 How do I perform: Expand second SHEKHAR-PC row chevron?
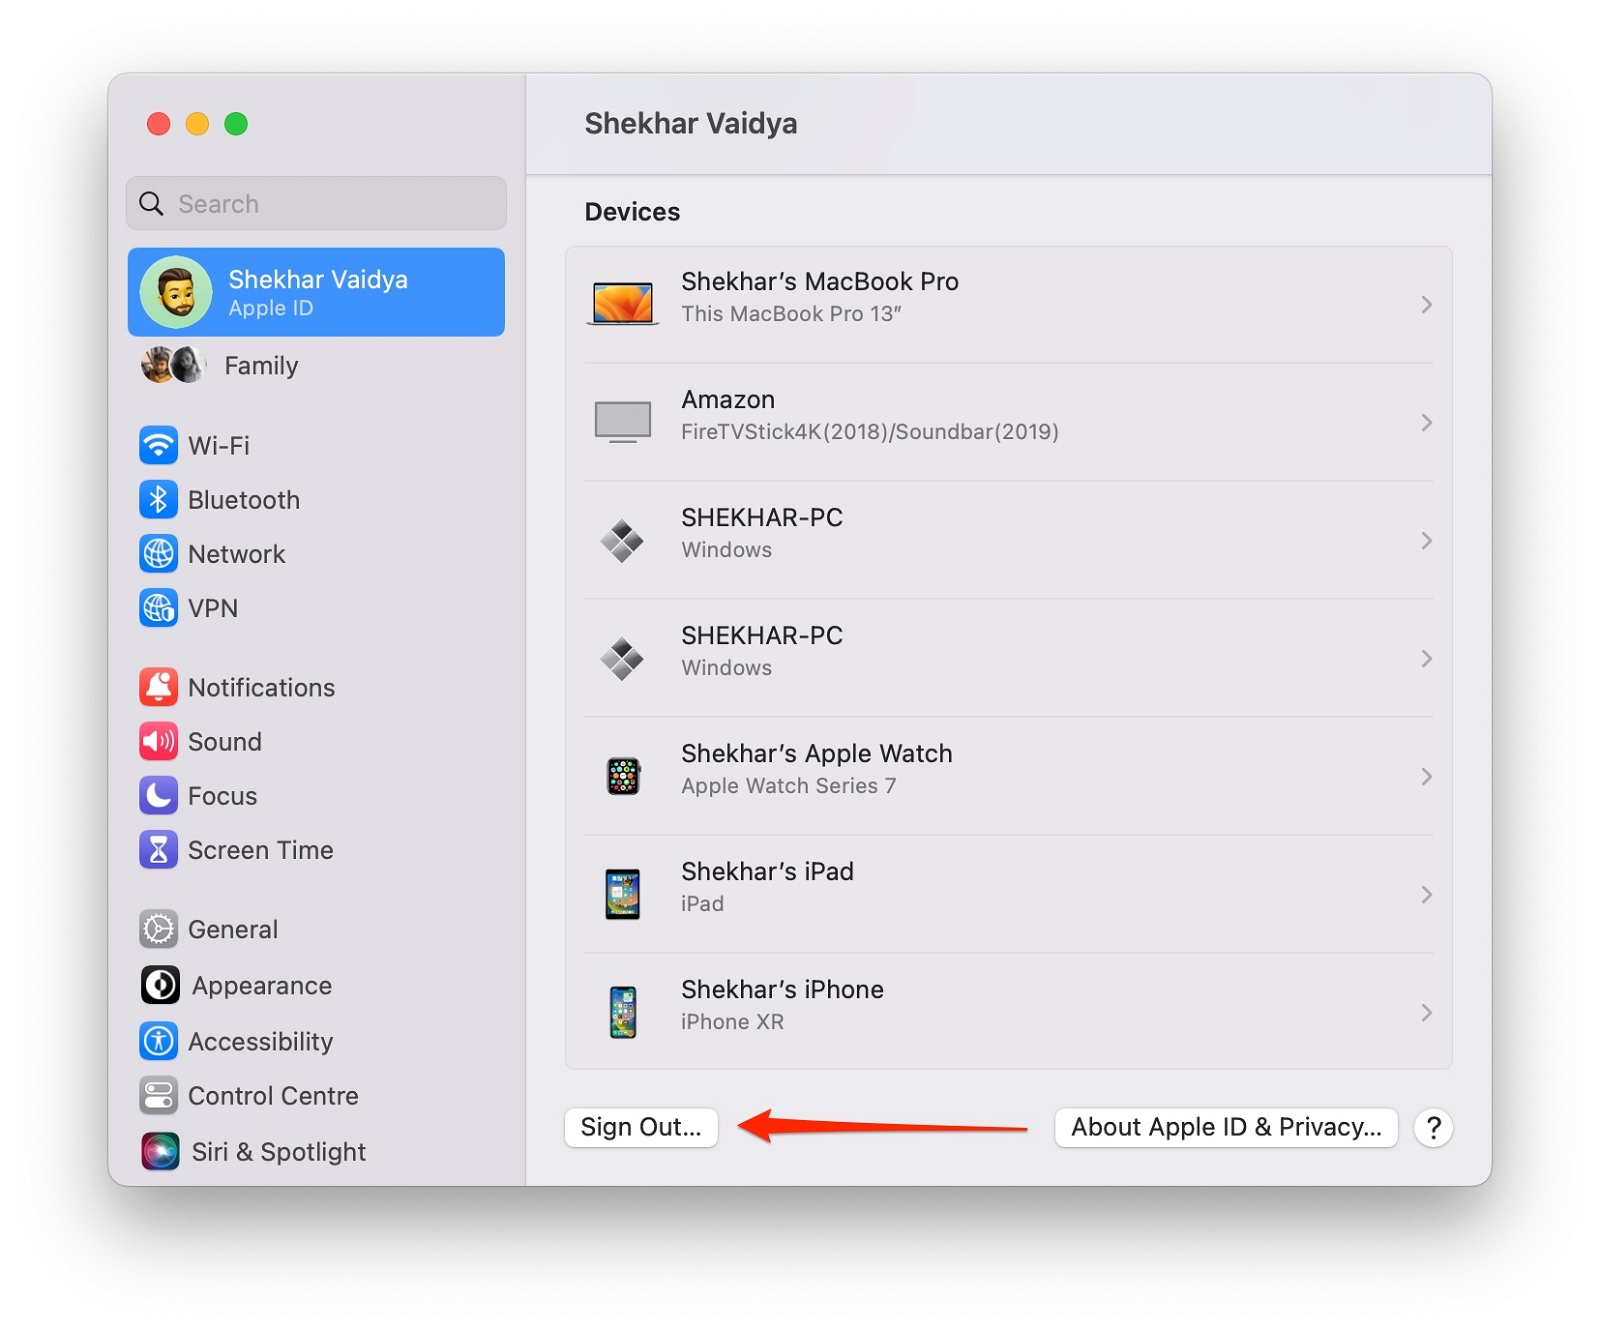1427,658
